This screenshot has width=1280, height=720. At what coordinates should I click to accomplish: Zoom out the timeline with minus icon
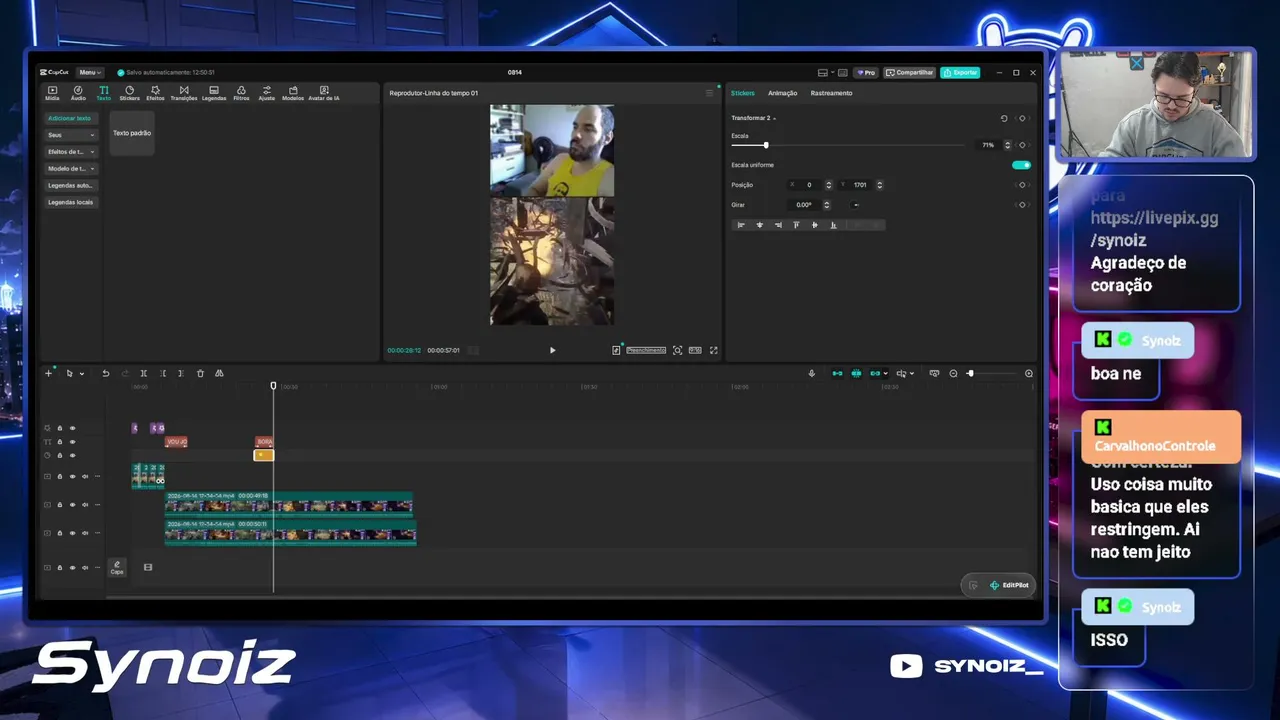point(953,373)
